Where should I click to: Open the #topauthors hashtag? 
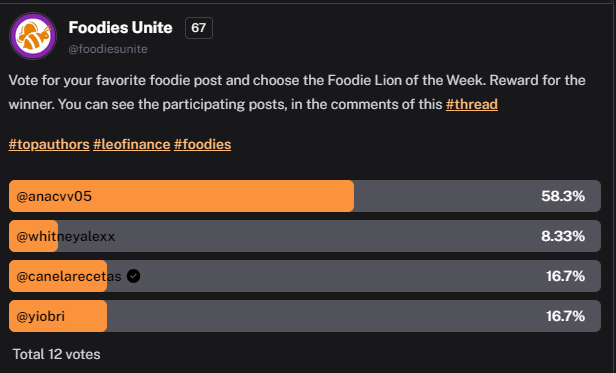click(49, 144)
